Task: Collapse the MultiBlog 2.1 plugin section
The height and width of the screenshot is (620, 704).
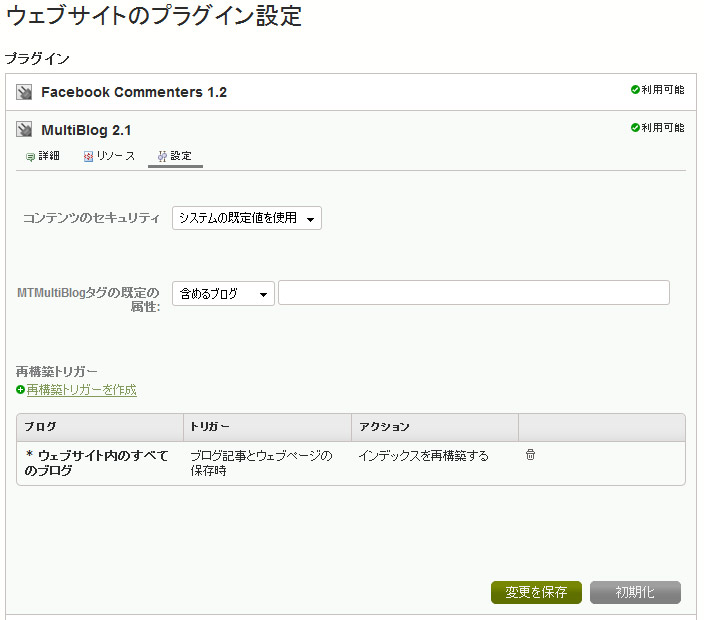Action: tap(86, 130)
